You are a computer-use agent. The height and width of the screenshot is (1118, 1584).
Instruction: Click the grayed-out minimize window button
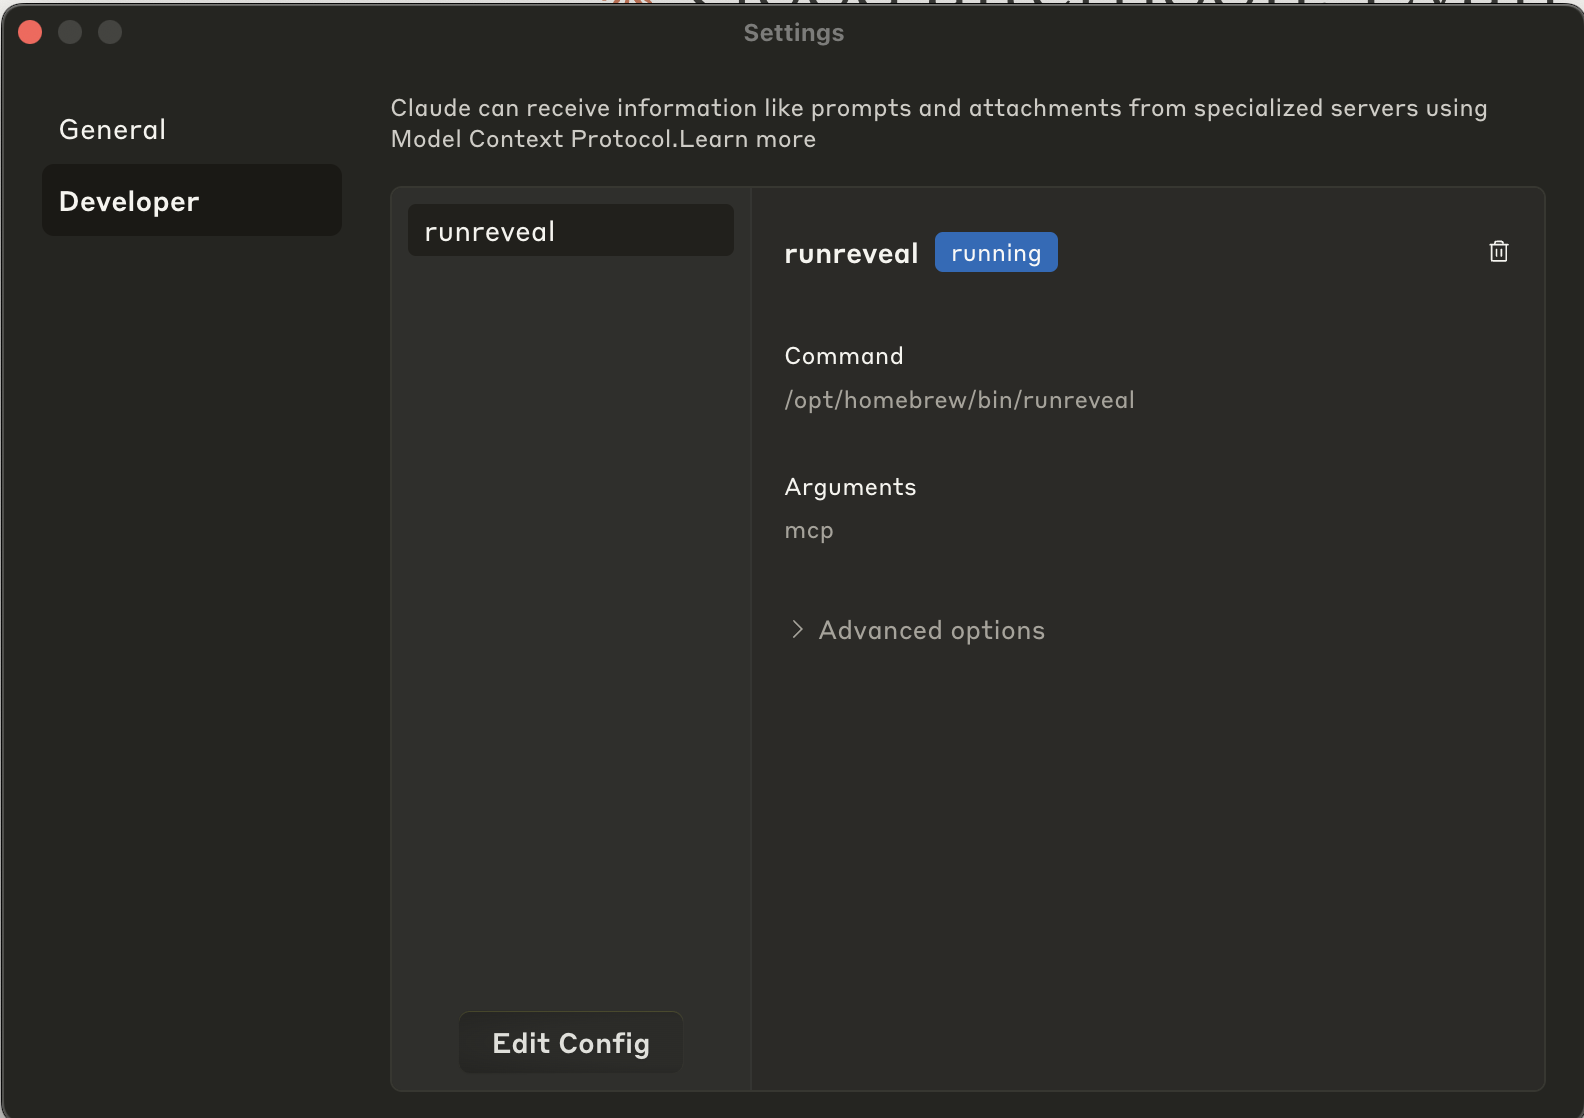(70, 32)
